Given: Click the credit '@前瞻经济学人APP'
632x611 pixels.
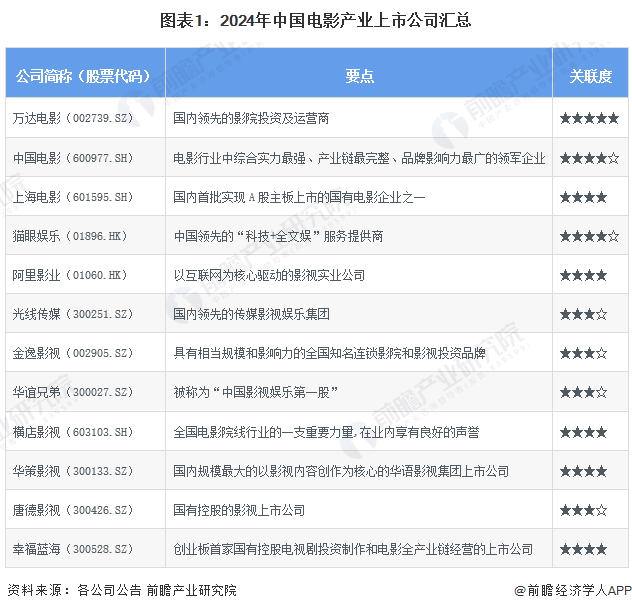Looking at the screenshot, I should click(573, 590).
